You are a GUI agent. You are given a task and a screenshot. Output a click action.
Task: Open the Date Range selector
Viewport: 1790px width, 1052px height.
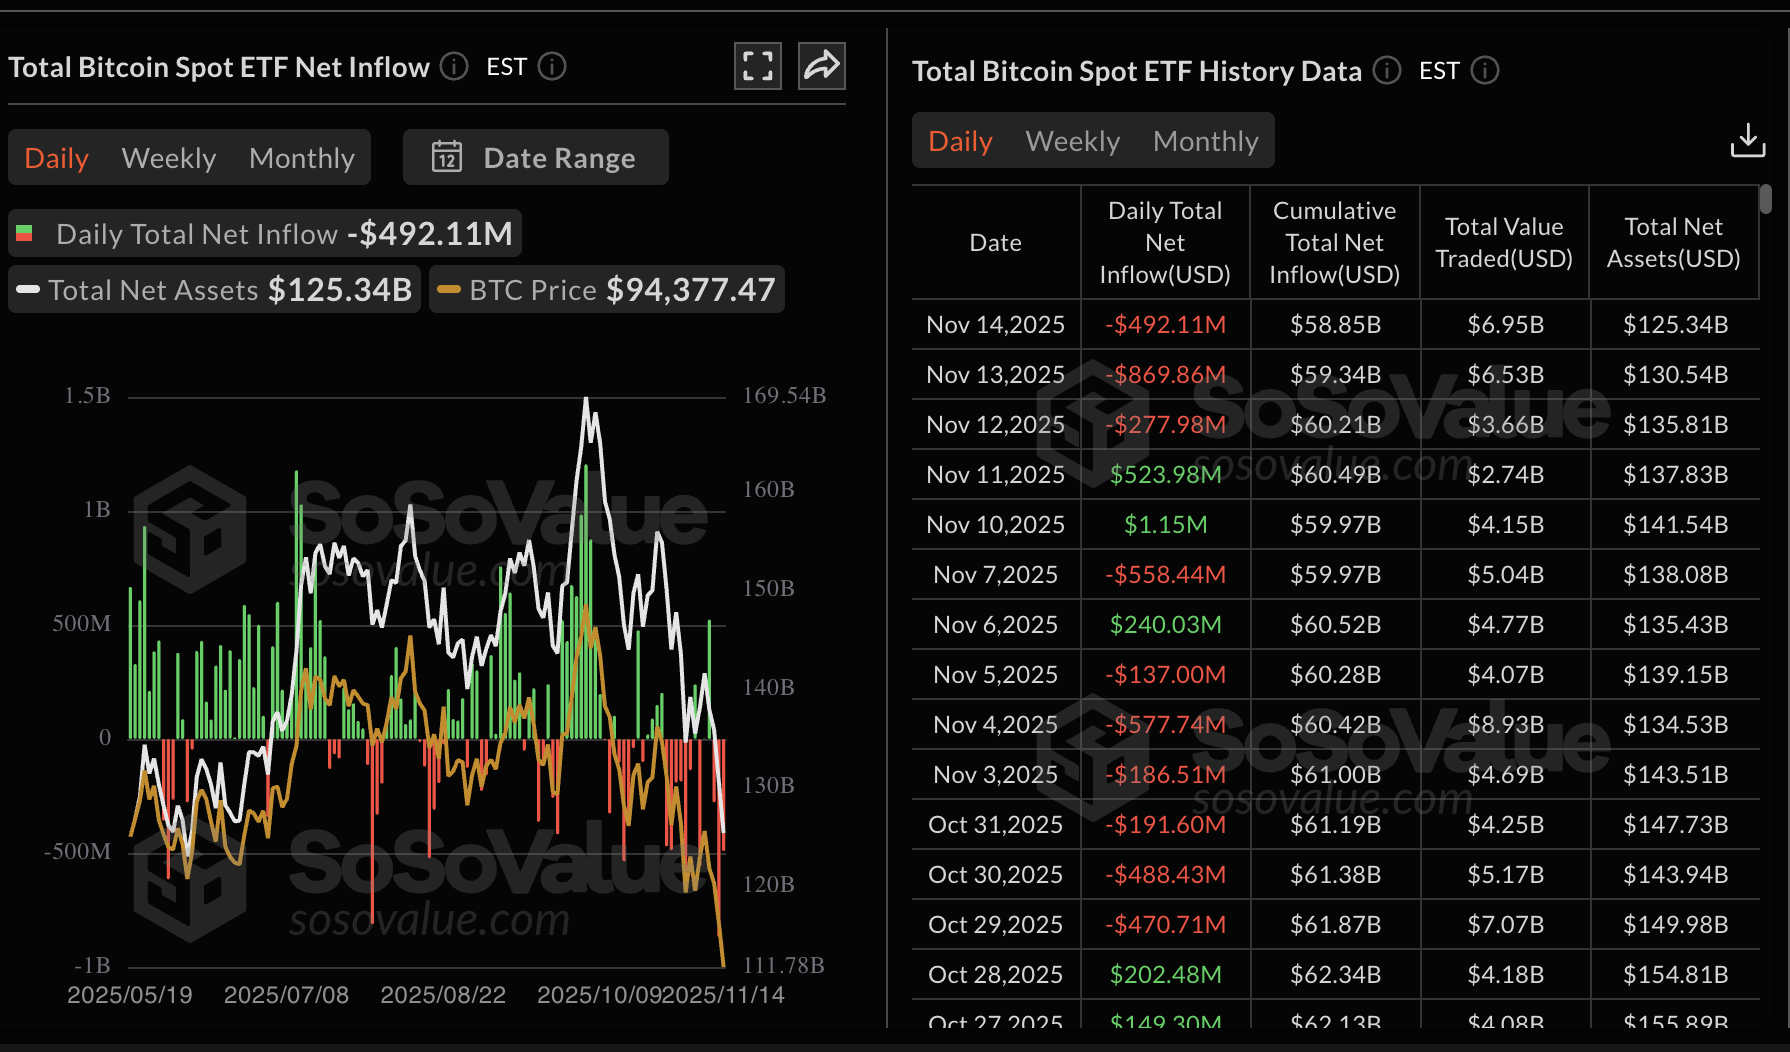tap(559, 157)
